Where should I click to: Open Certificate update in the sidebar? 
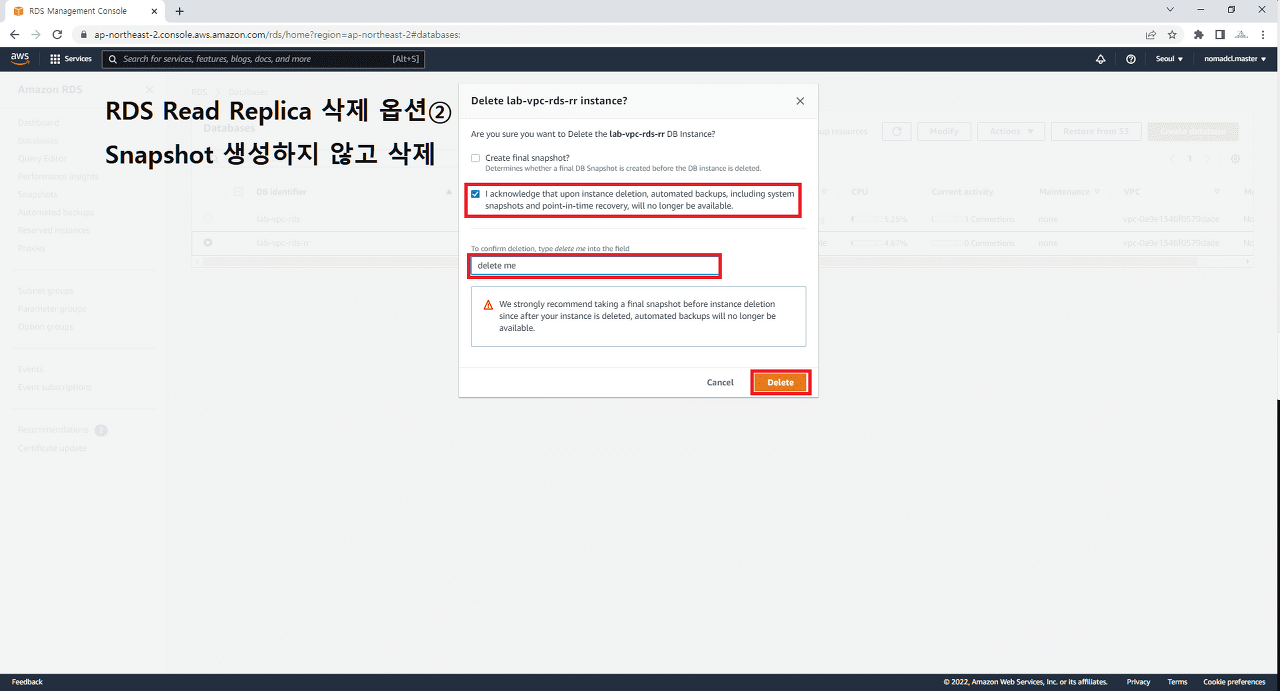(x=52, y=447)
